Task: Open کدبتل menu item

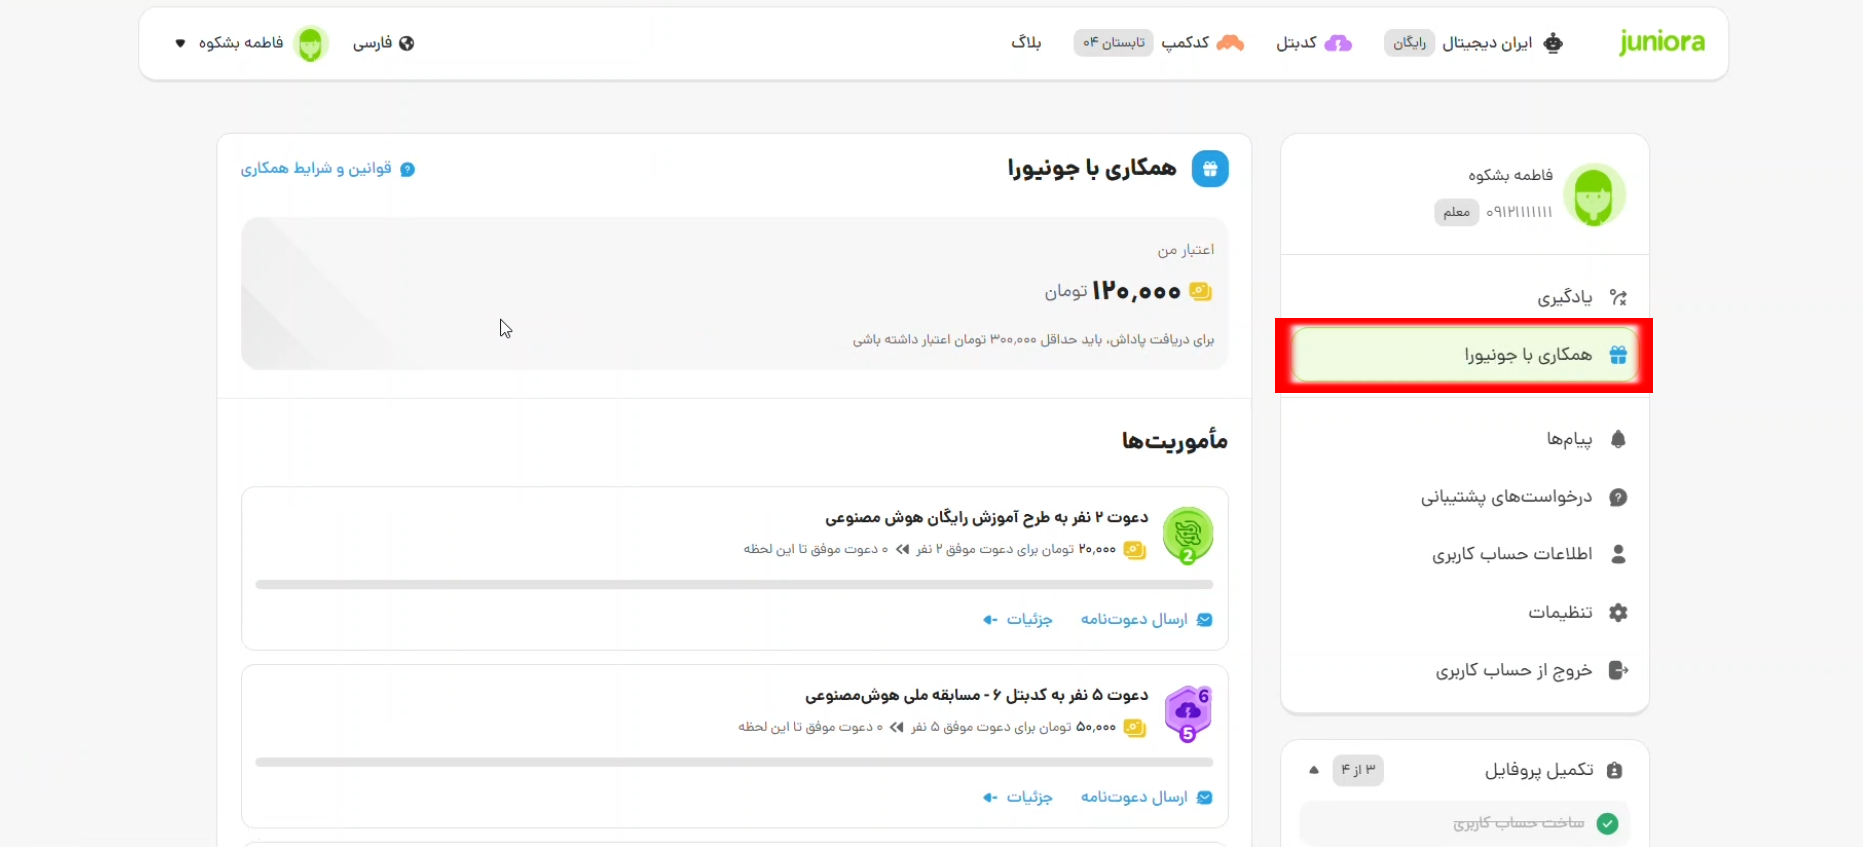Action: (1296, 43)
